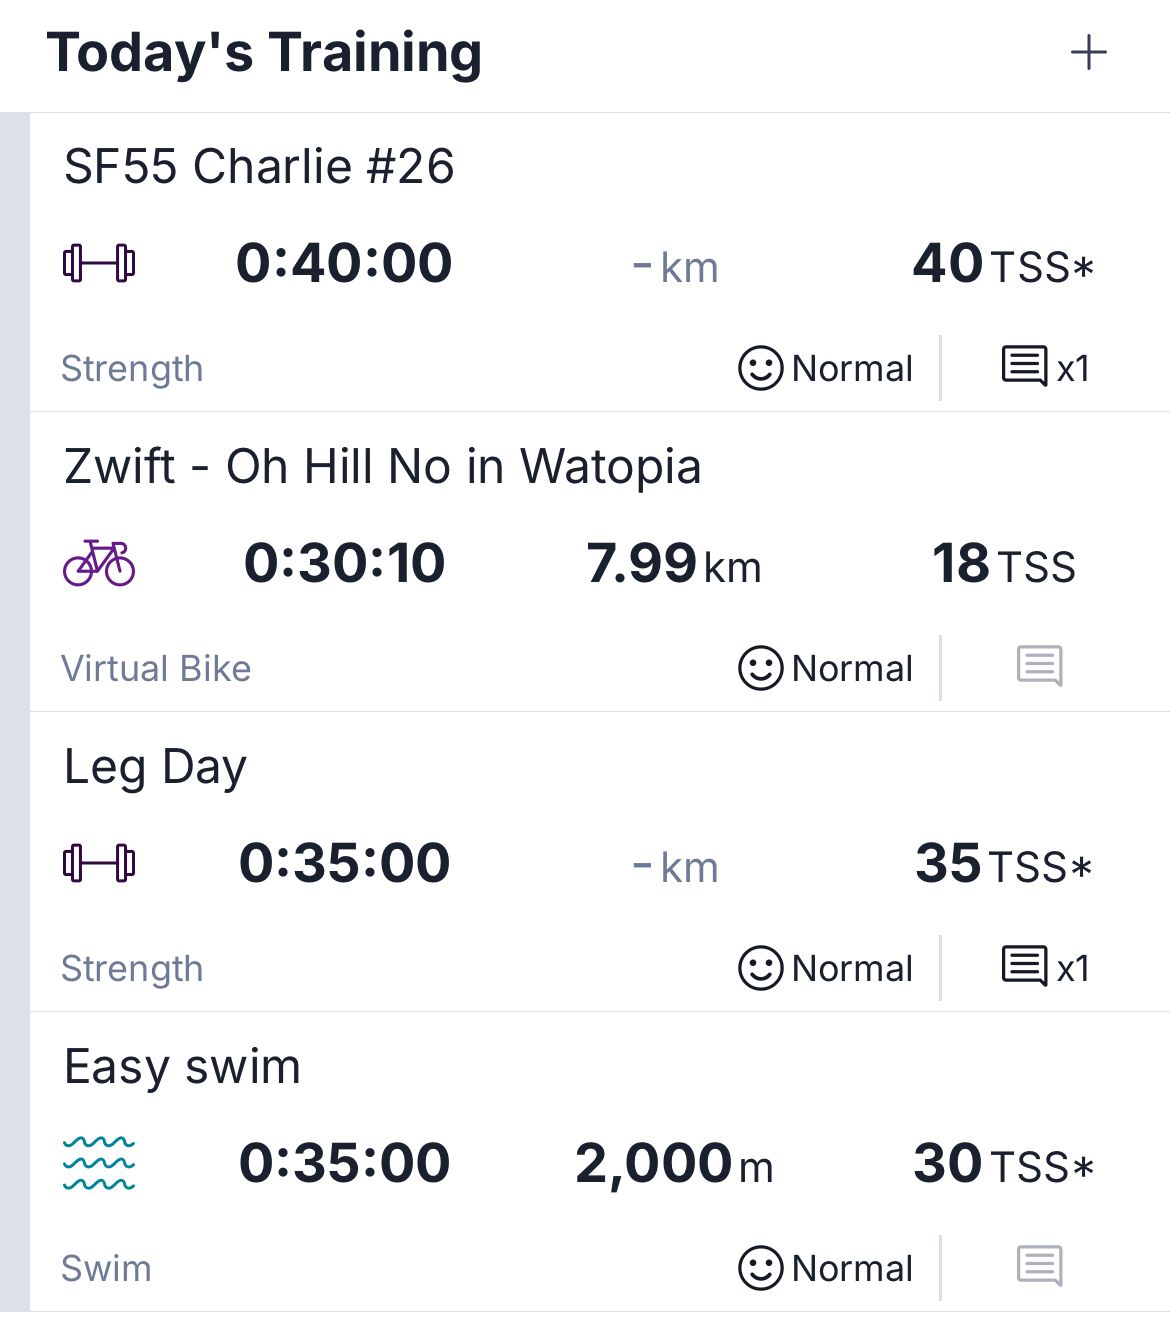
Task: Click the Normal feeling smiley on Leg Day
Action: 760,968
